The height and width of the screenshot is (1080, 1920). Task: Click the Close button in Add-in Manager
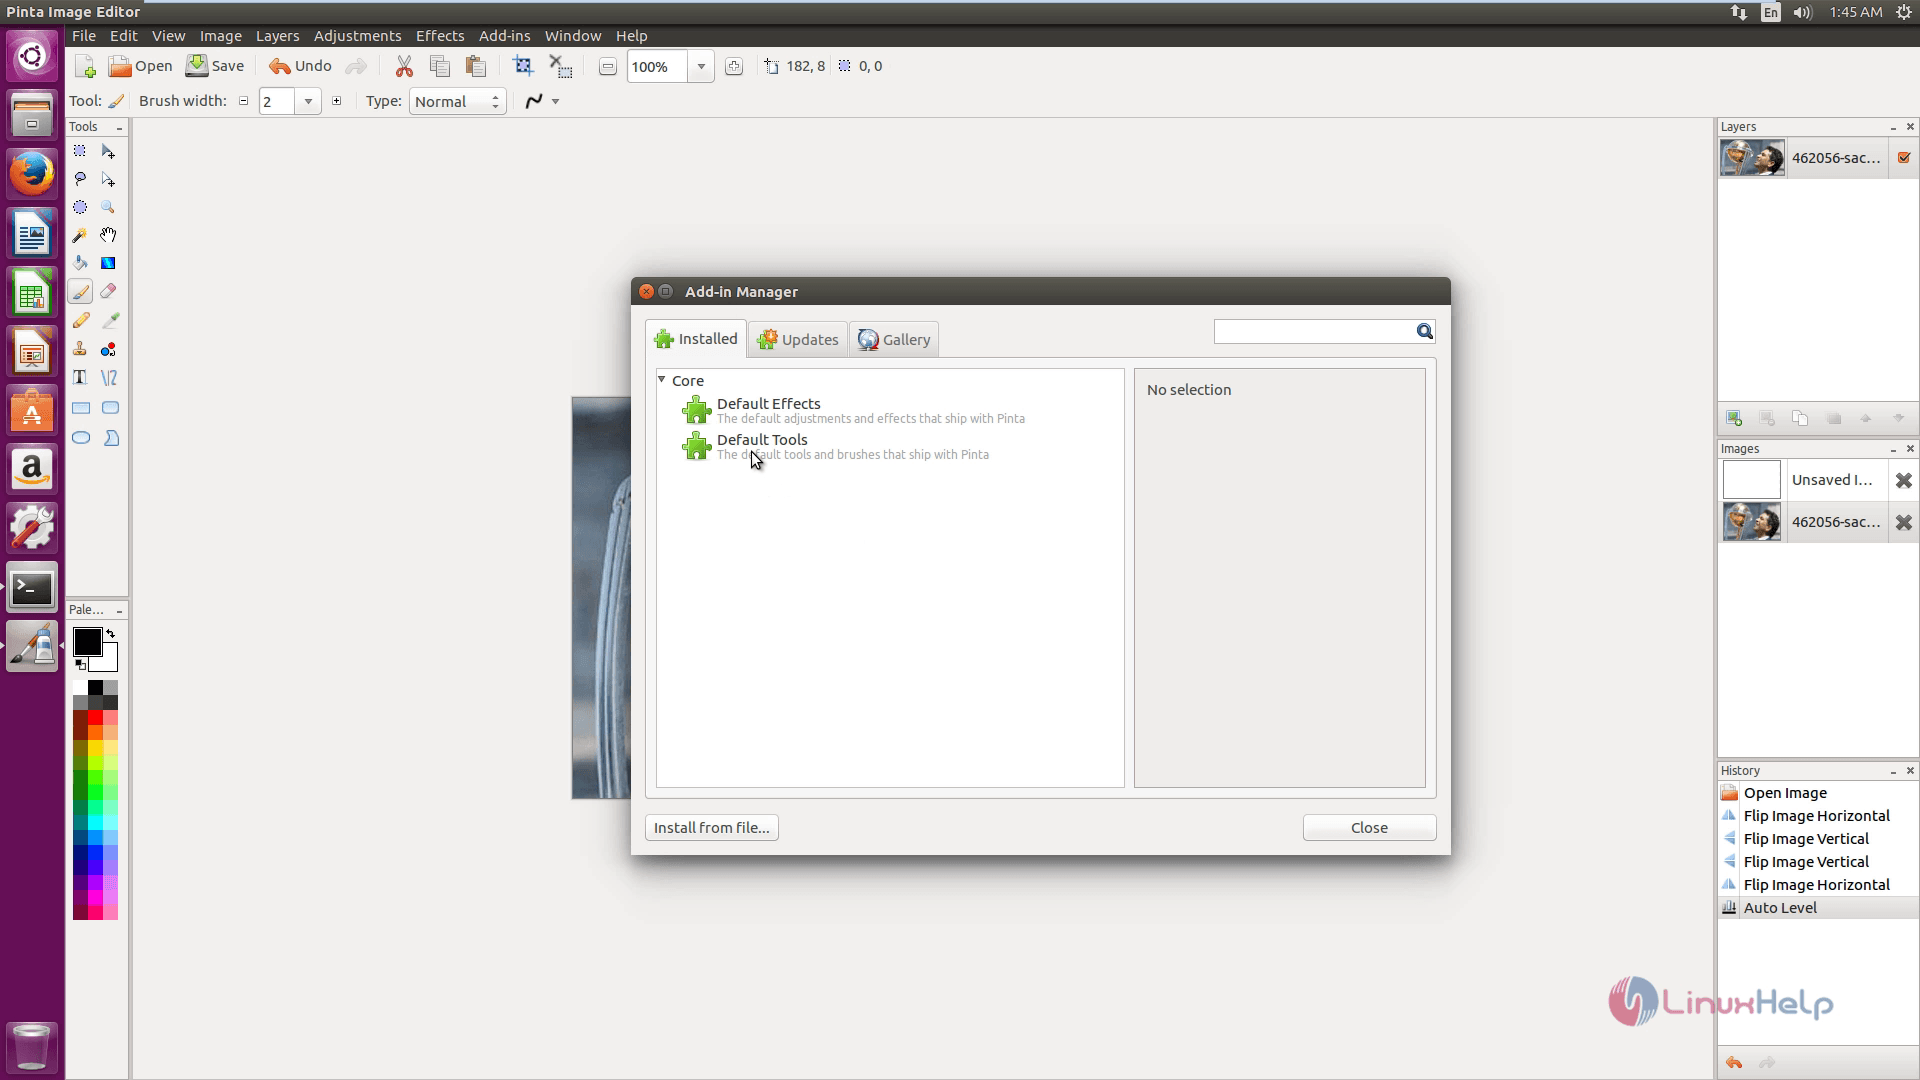pyautogui.click(x=1369, y=827)
